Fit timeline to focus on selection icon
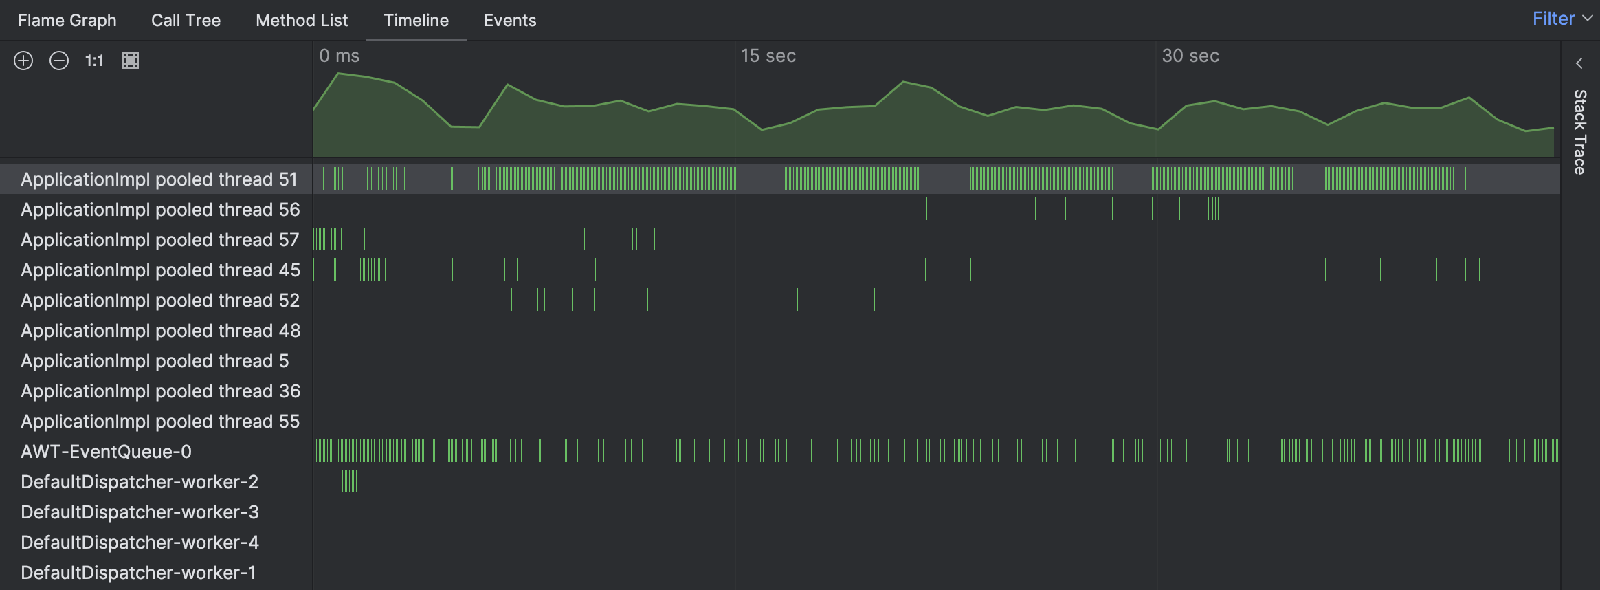This screenshot has width=1600, height=590. pos(130,61)
